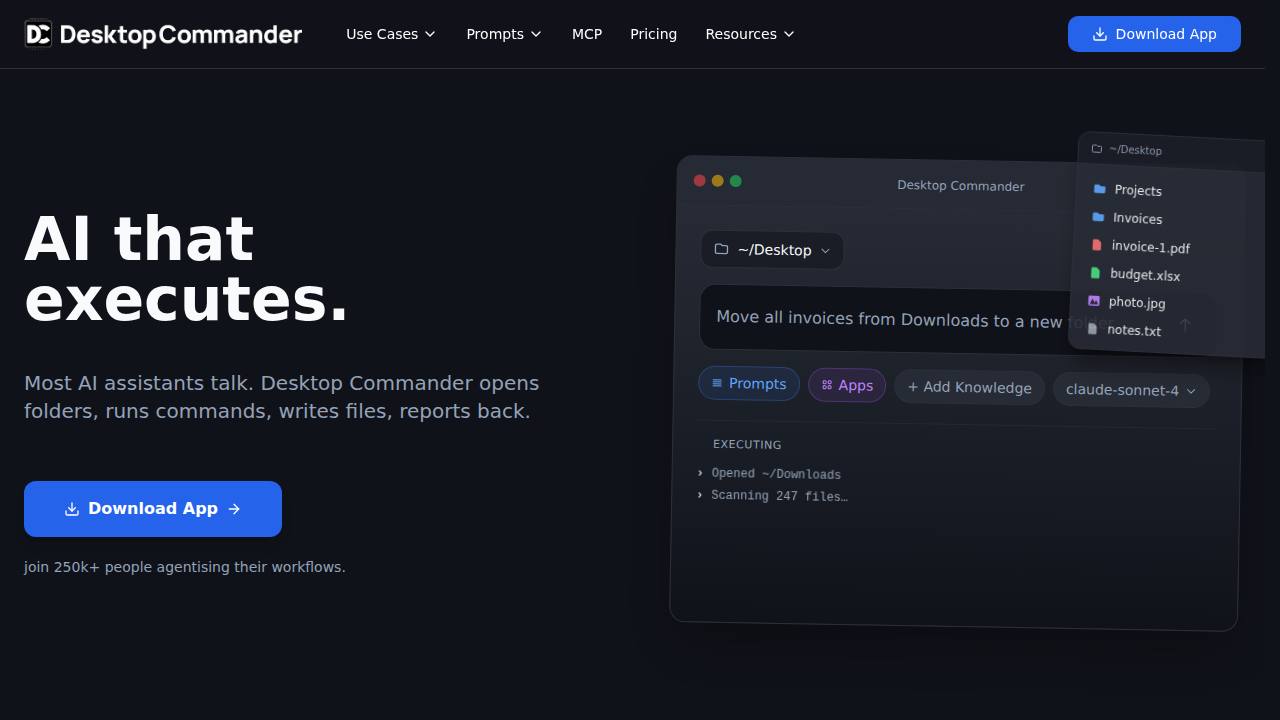Click the header Download App button
The height and width of the screenshot is (720, 1280).
1154,34
